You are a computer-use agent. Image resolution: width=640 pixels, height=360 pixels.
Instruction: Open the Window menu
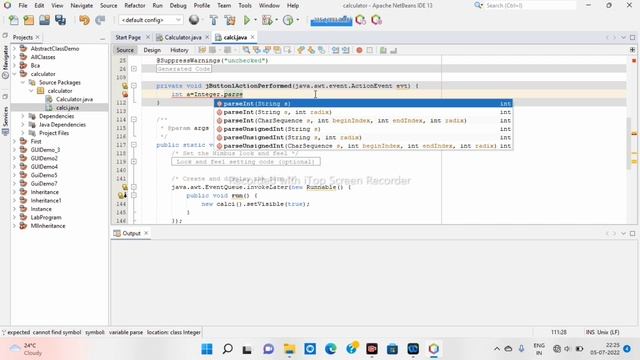269,6
